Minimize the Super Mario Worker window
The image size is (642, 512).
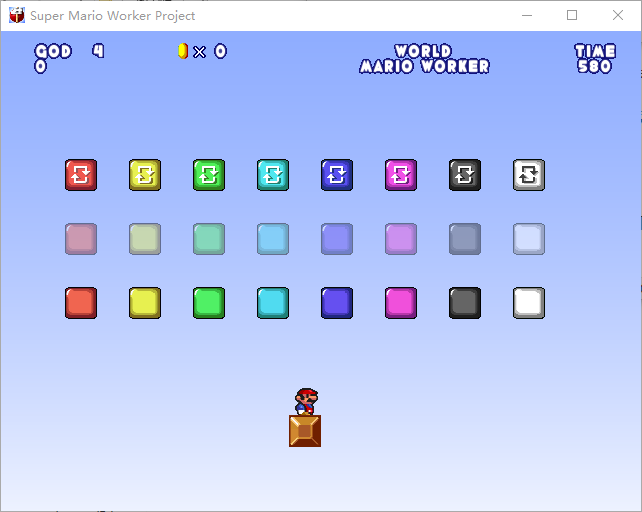(527, 16)
